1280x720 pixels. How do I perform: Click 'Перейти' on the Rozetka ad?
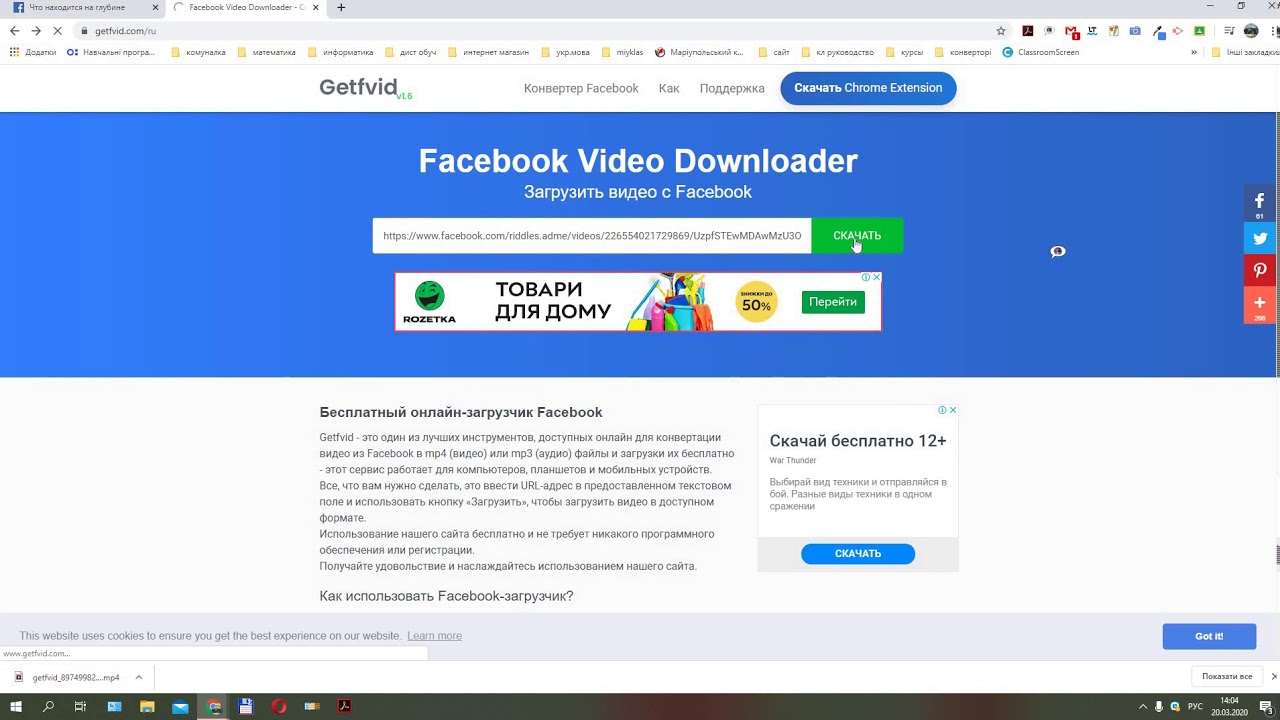click(833, 302)
